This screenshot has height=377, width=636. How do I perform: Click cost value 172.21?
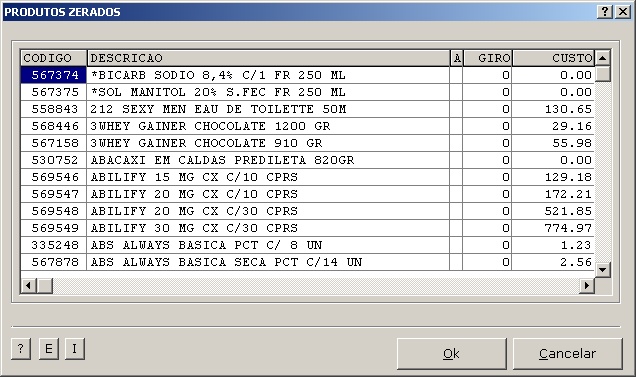(x=568, y=194)
